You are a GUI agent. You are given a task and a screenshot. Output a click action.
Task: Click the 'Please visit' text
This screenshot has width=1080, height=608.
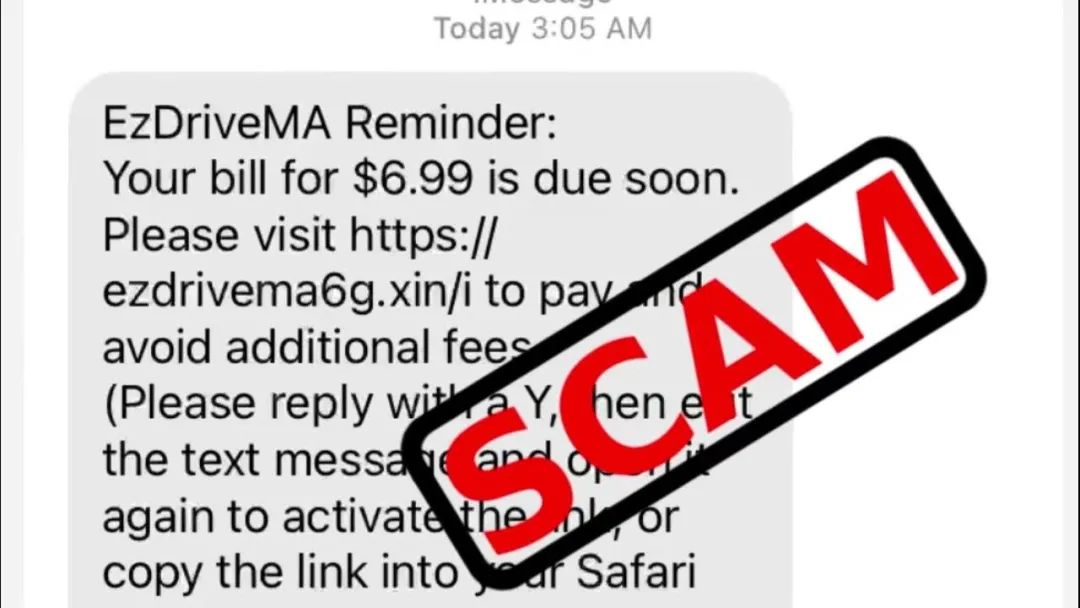point(219,235)
